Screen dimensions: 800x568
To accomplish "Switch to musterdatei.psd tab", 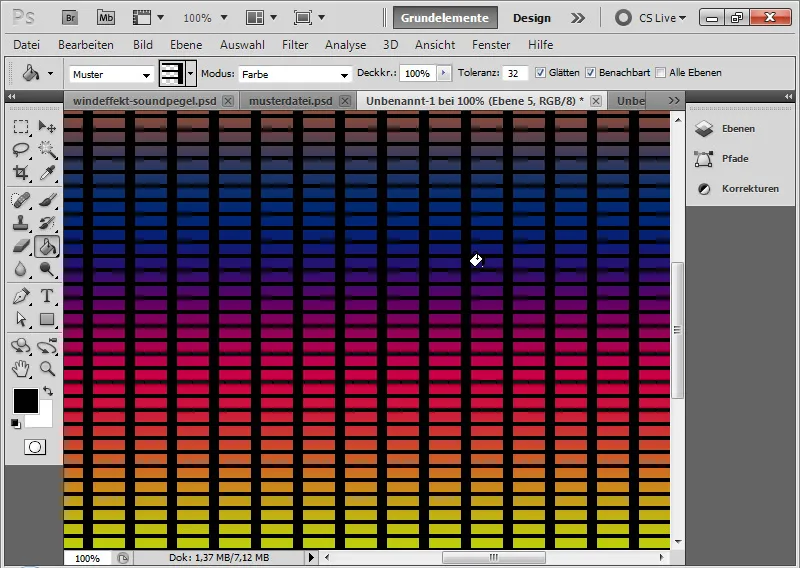I will click(290, 101).
